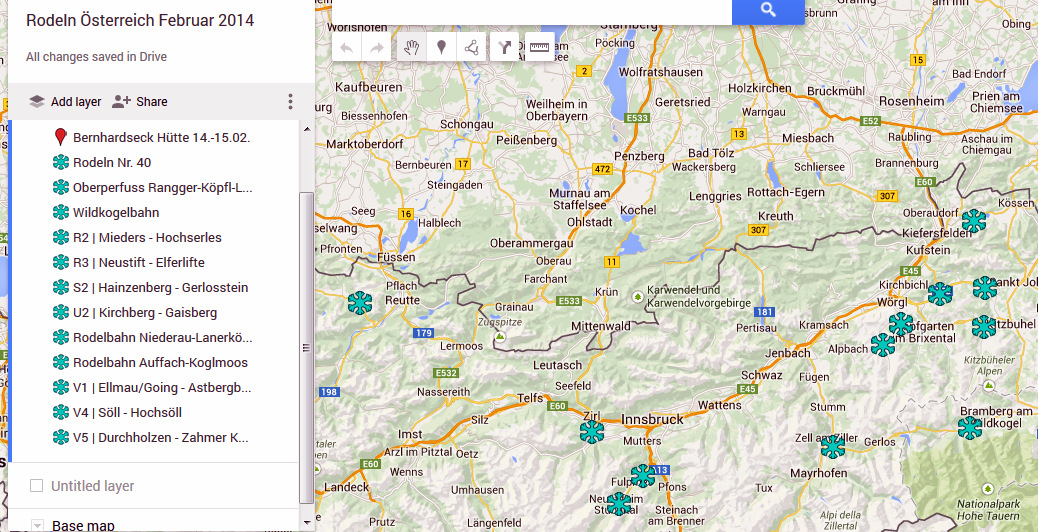
Task: Click the undo arrow tool
Action: pos(347,47)
